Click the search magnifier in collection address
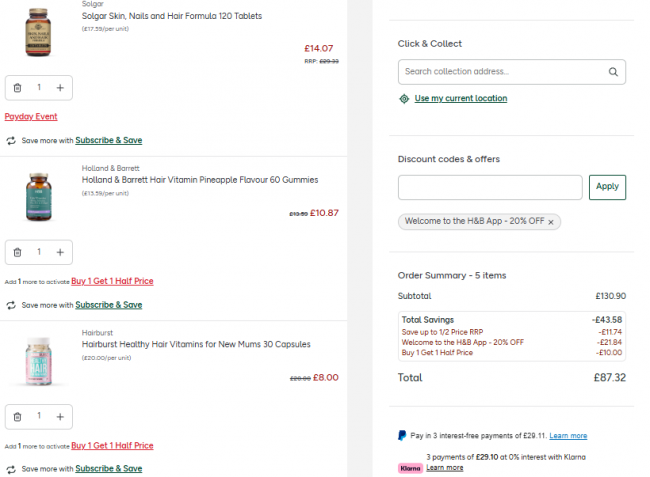650x477 pixels. (613, 72)
